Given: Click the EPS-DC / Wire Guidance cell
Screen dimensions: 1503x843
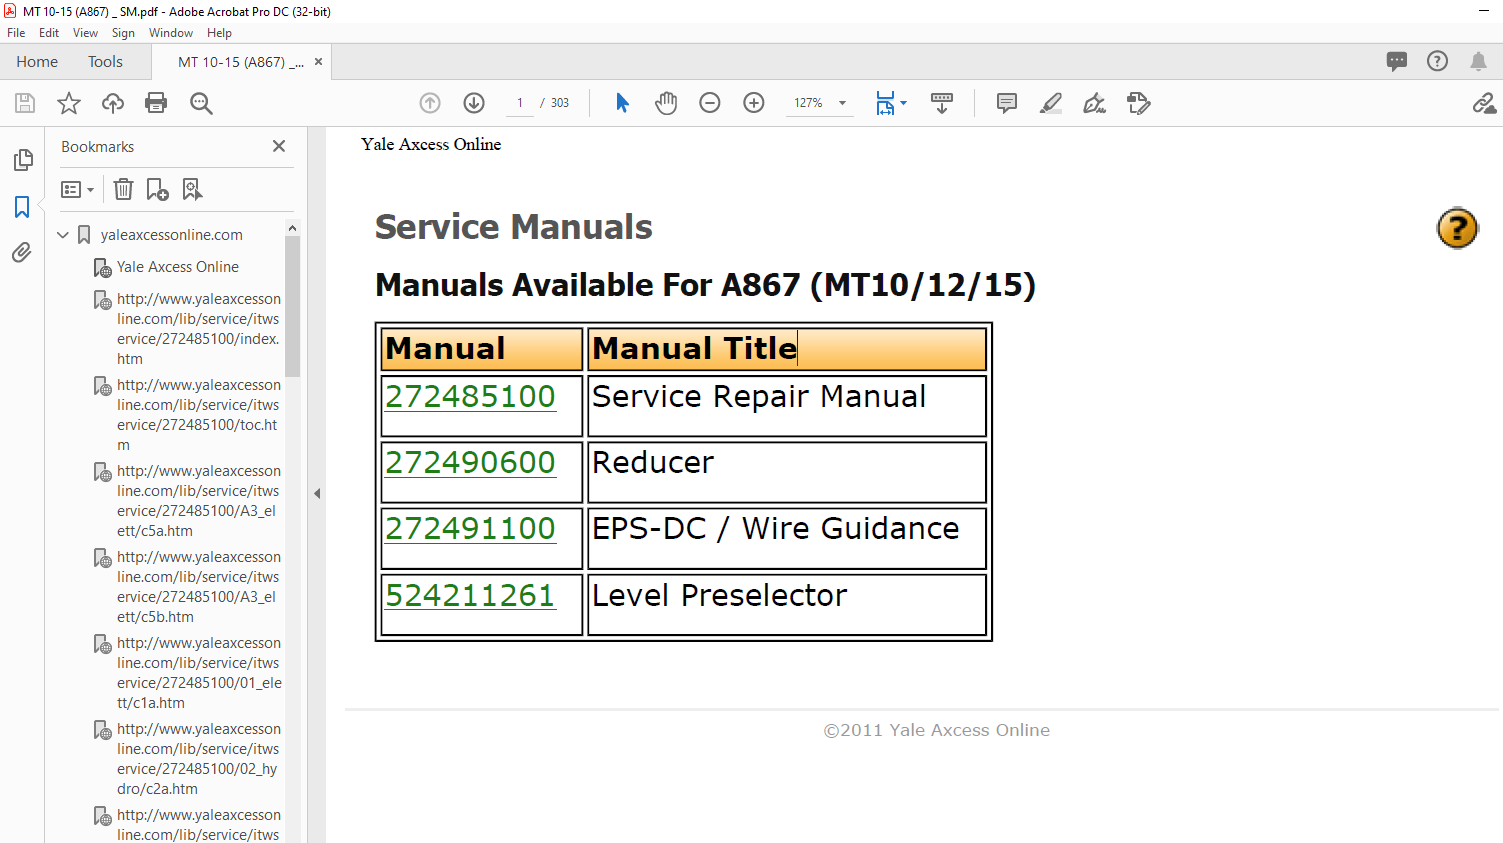Looking at the screenshot, I should point(787,538).
